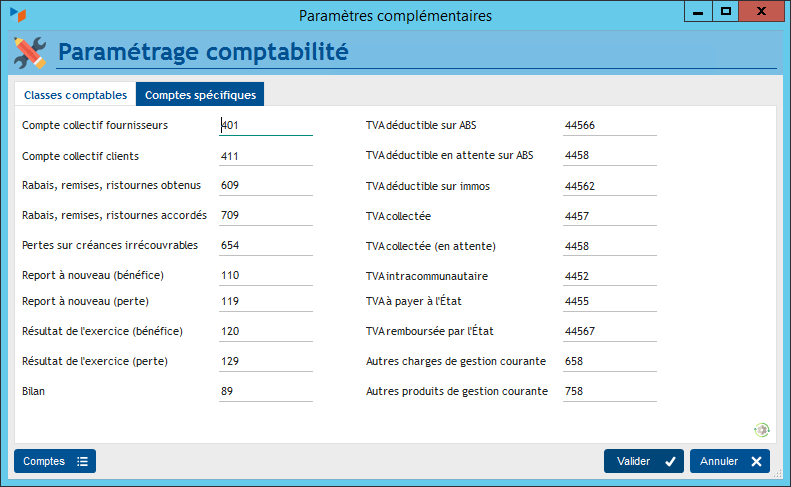The image size is (791, 487).
Task: Click the application logo in the title bar
Action: (17, 15)
